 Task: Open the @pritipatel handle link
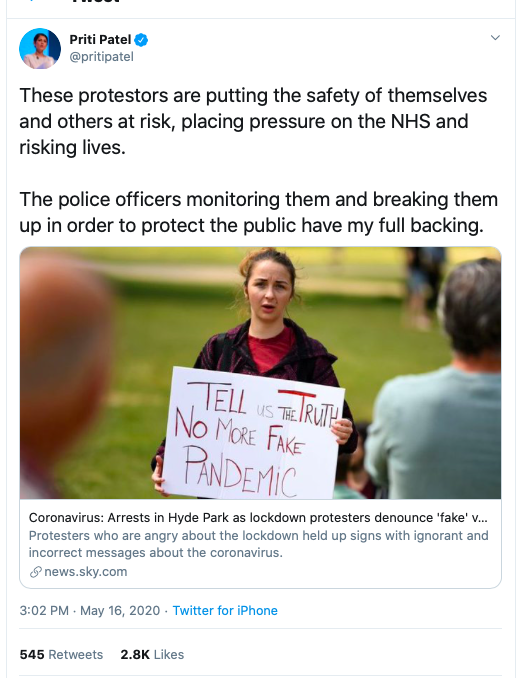click(102, 57)
